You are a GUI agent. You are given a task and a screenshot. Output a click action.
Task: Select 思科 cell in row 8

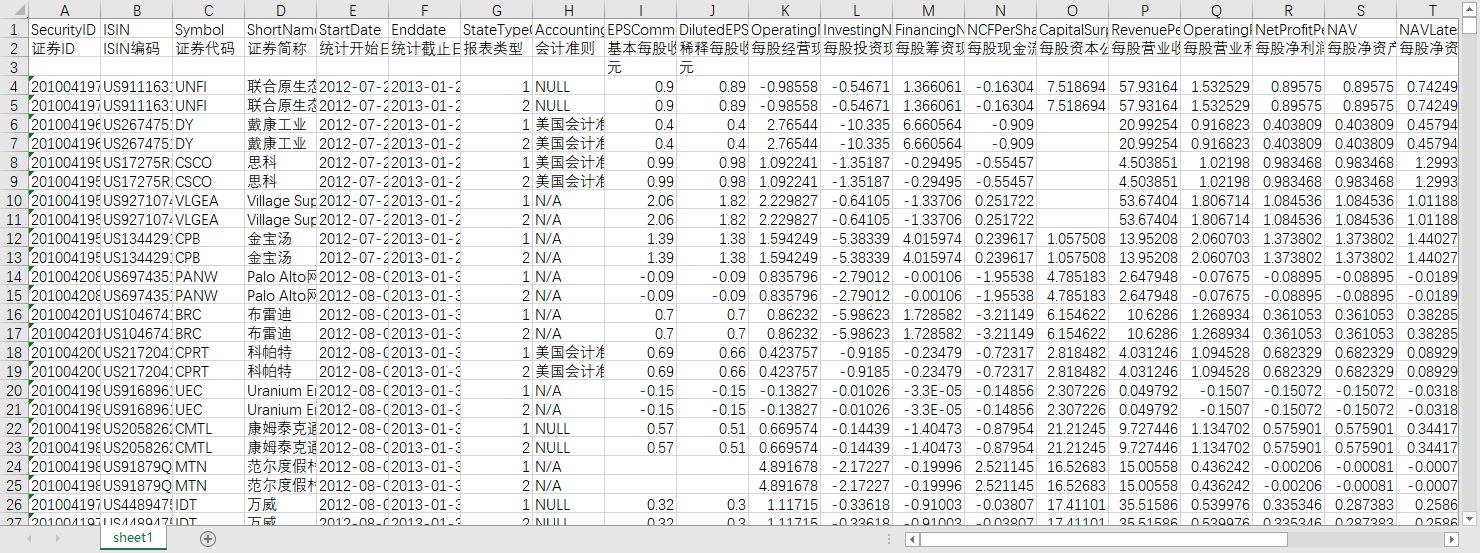pos(280,162)
